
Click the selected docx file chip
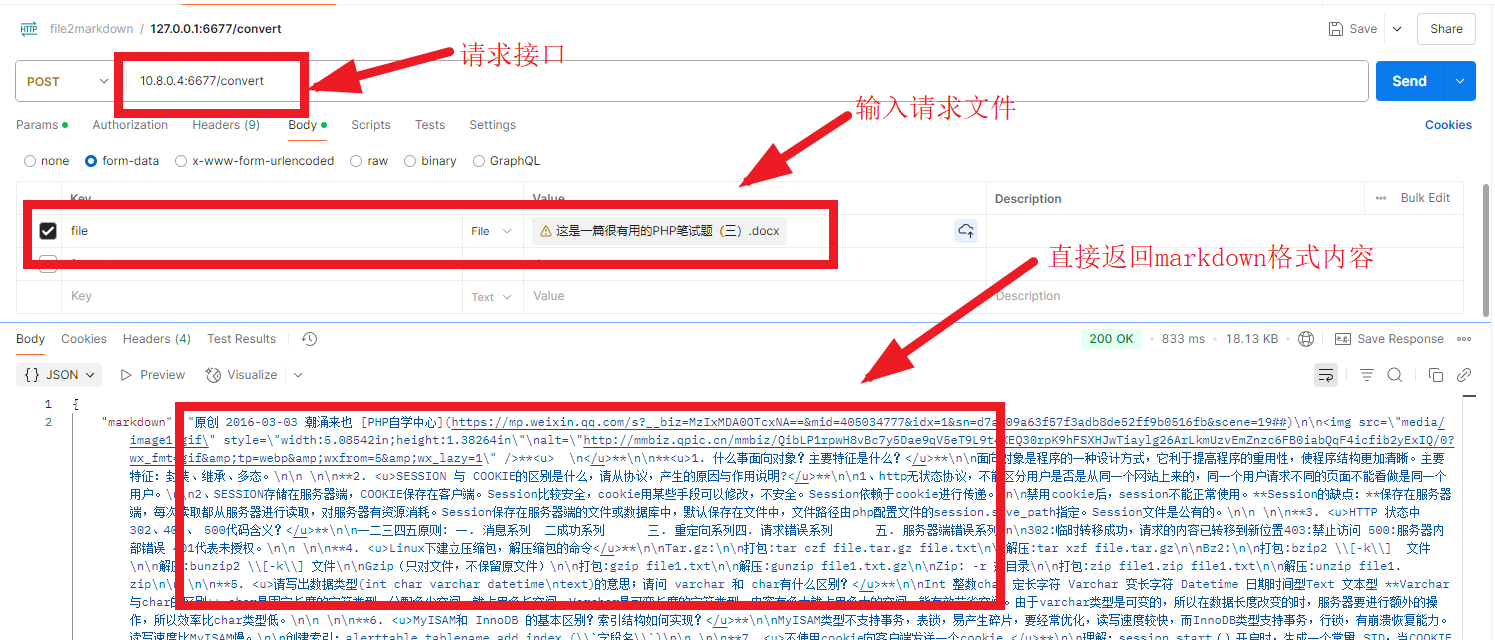[660, 231]
